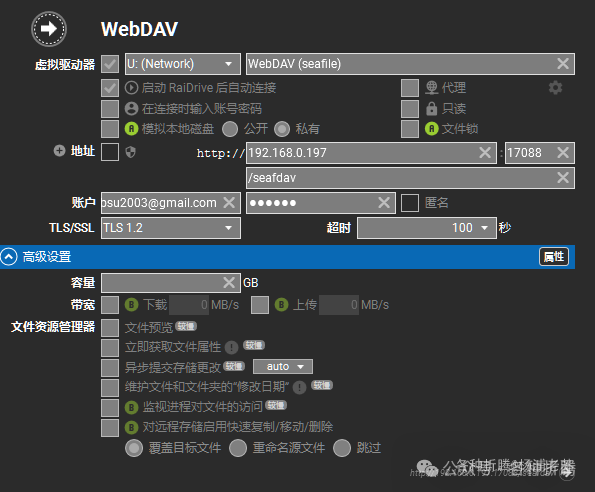Toggle the 匿名 anonymous checkbox
The height and width of the screenshot is (492, 595).
pos(410,203)
